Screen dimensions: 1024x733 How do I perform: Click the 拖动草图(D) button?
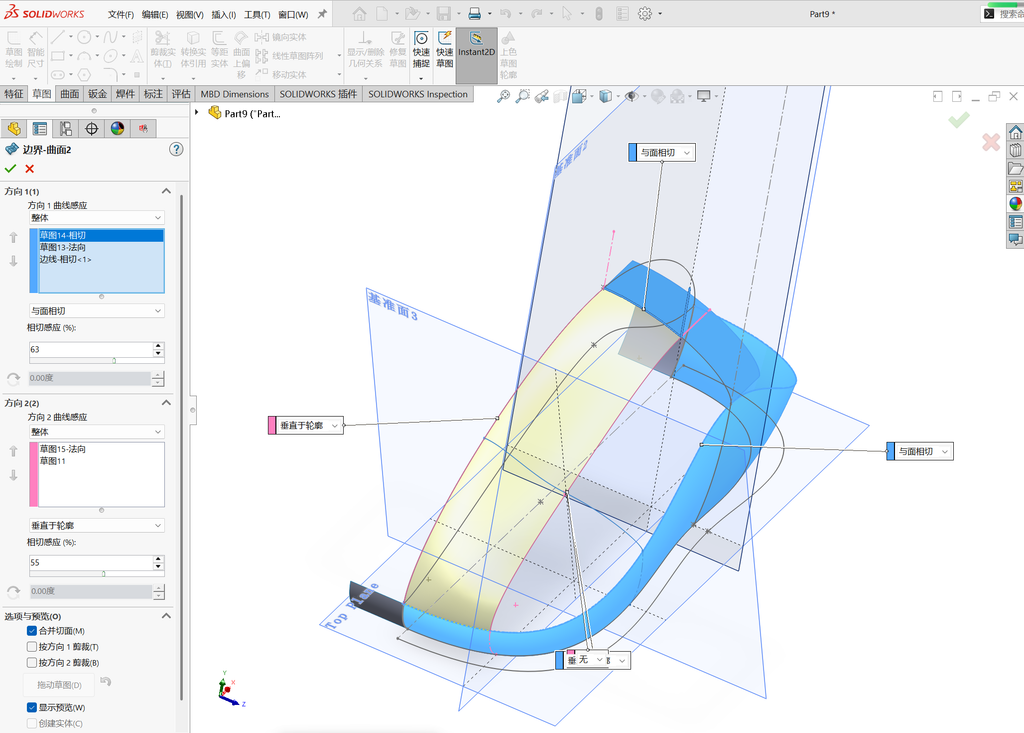coord(59,685)
